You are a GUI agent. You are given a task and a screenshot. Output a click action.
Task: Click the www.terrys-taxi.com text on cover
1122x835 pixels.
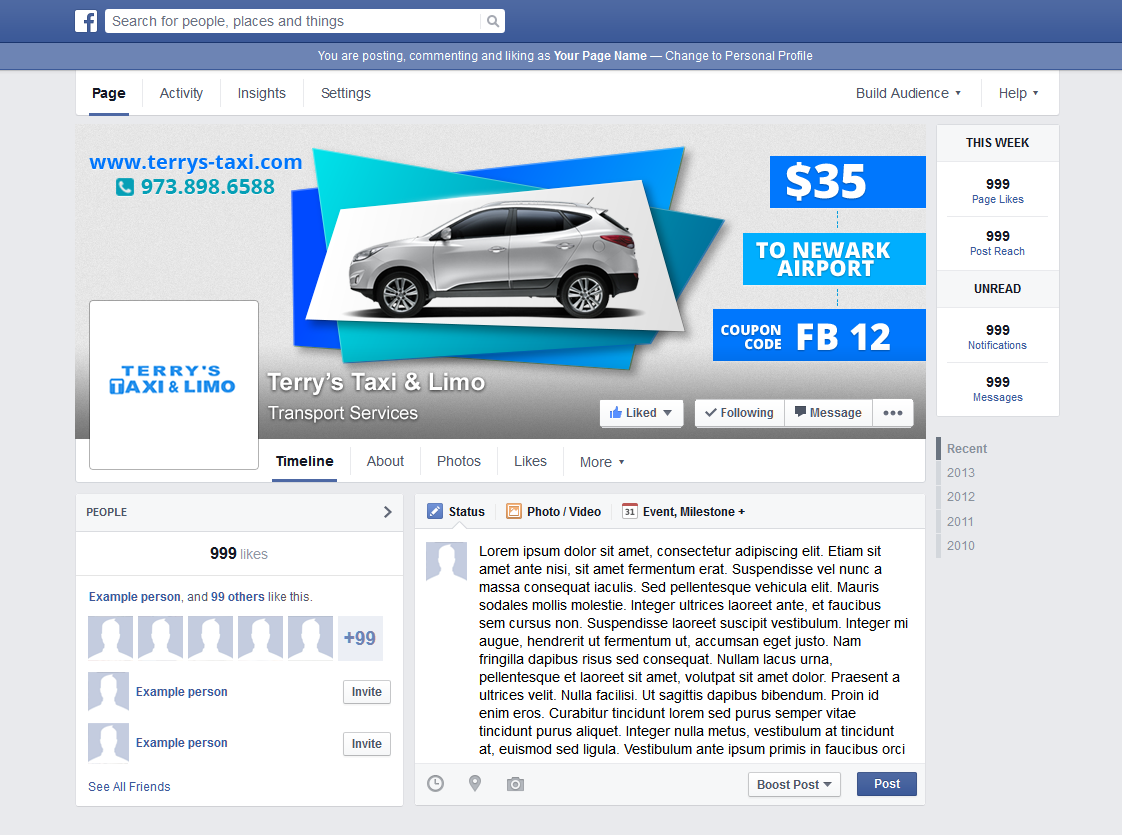click(195, 162)
